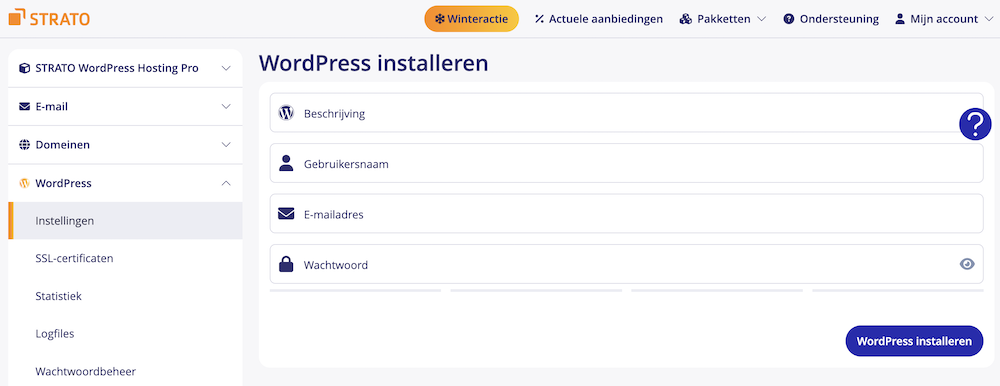
Task: Click the user icon in Gebruikersnaam field
Action: [x=286, y=163]
